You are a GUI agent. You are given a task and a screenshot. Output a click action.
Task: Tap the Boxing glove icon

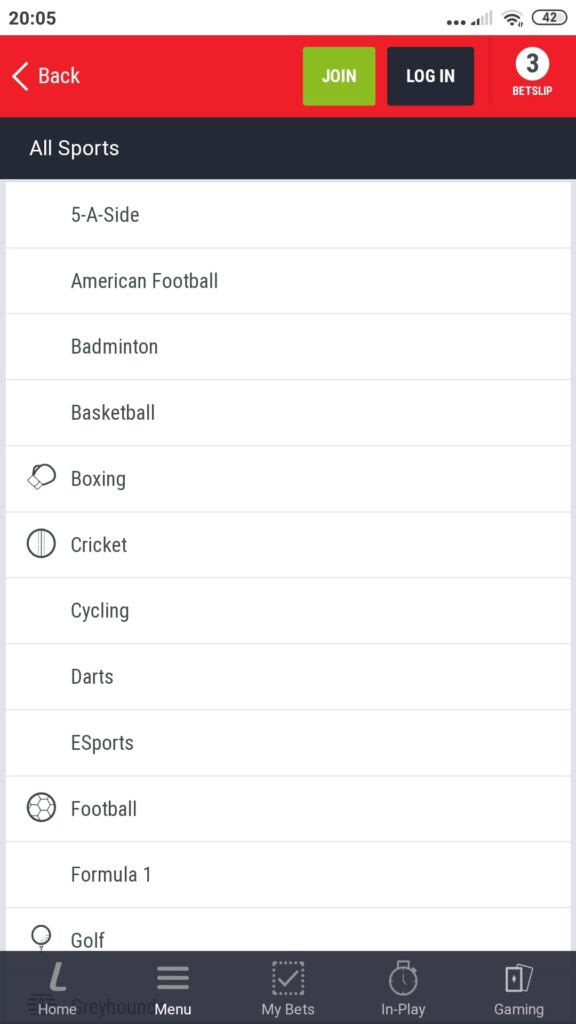41,477
